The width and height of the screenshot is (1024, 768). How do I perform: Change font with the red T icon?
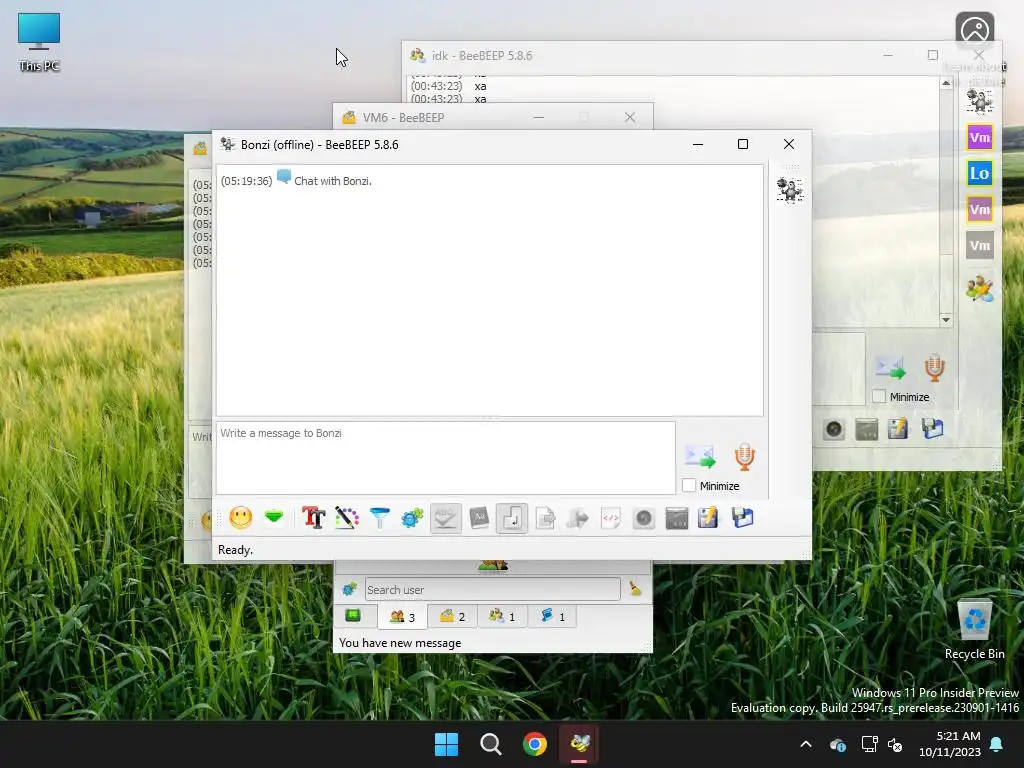[x=313, y=518]
